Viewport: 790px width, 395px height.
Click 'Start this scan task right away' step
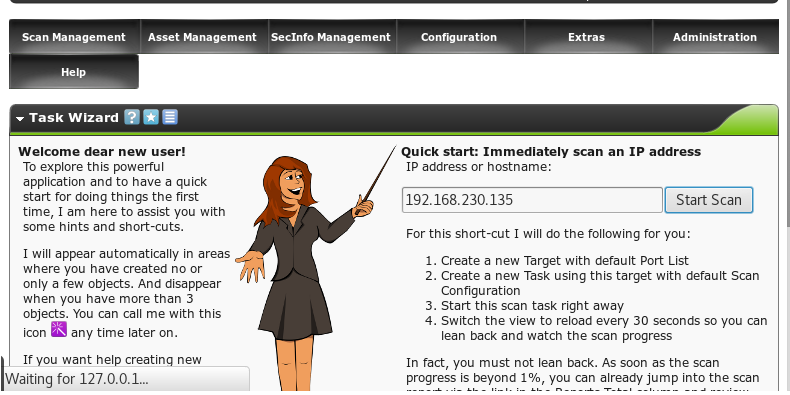(533, 305)
